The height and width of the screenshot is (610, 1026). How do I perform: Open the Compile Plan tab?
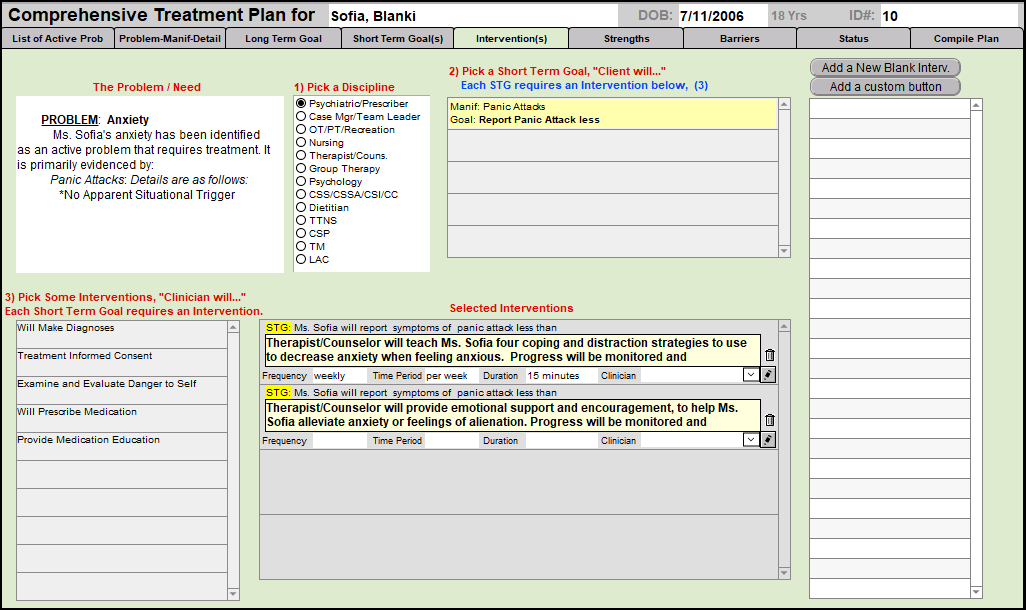pyautogui.click(x=966, y=39)
